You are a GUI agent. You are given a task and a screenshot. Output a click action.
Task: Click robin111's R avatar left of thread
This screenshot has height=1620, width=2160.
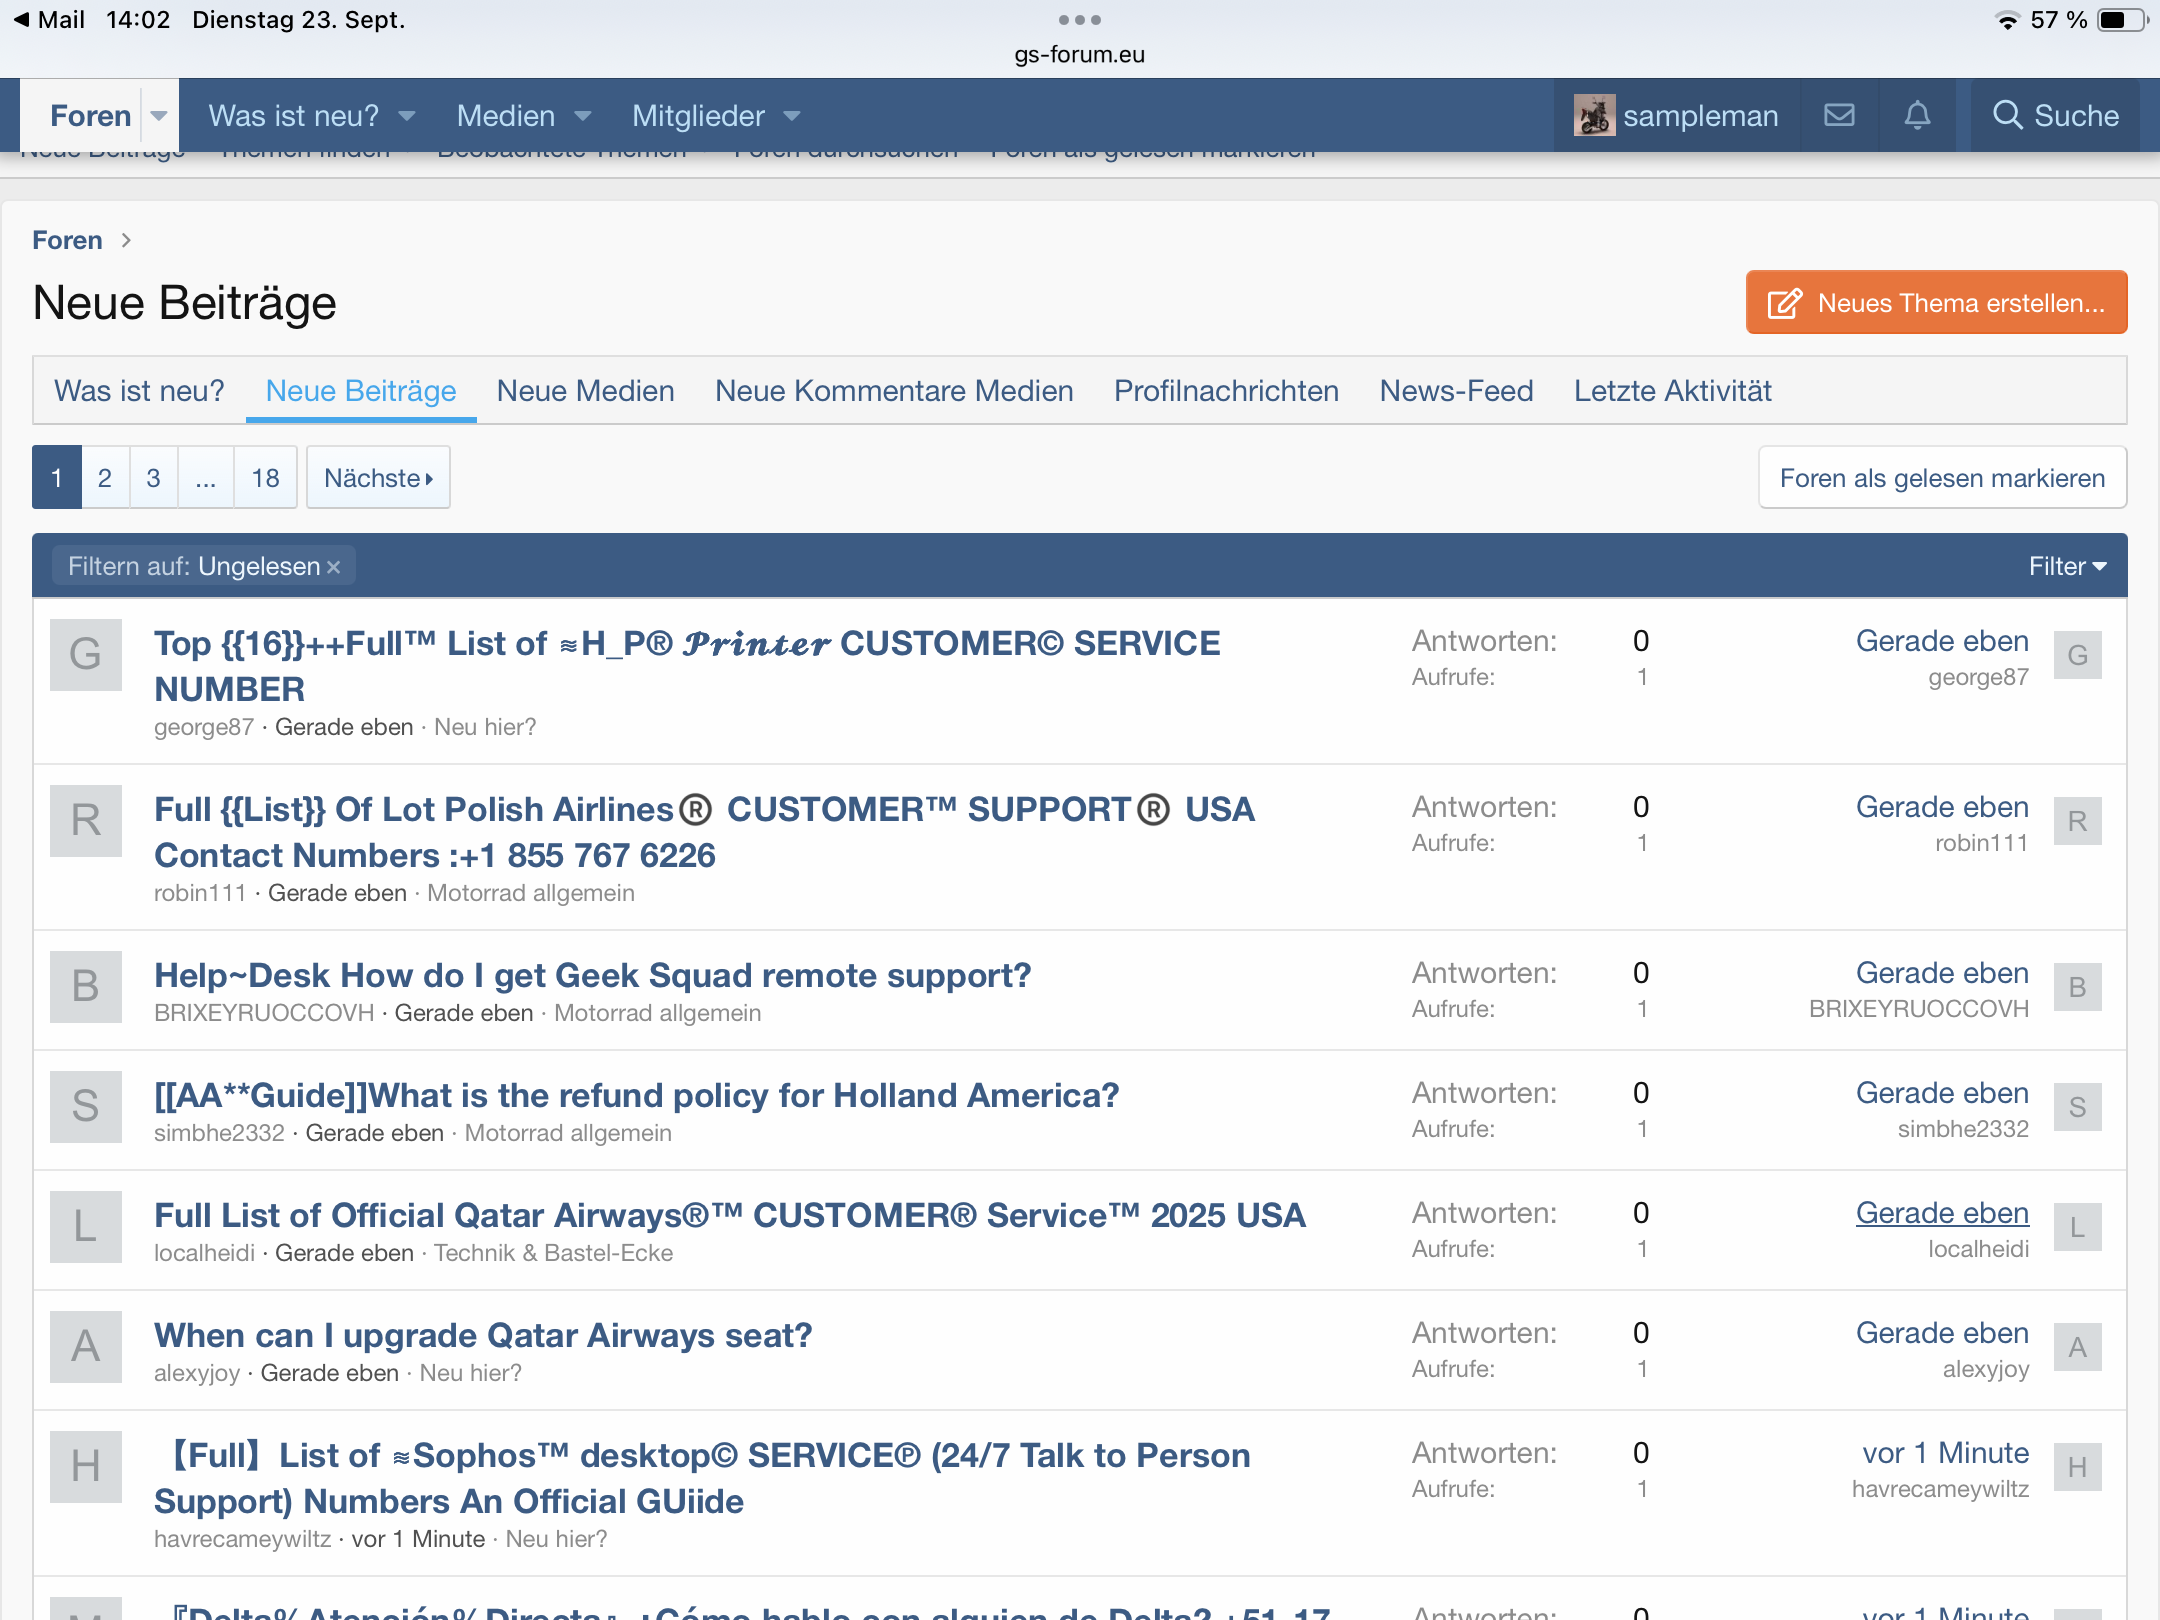tap(86, 821)
